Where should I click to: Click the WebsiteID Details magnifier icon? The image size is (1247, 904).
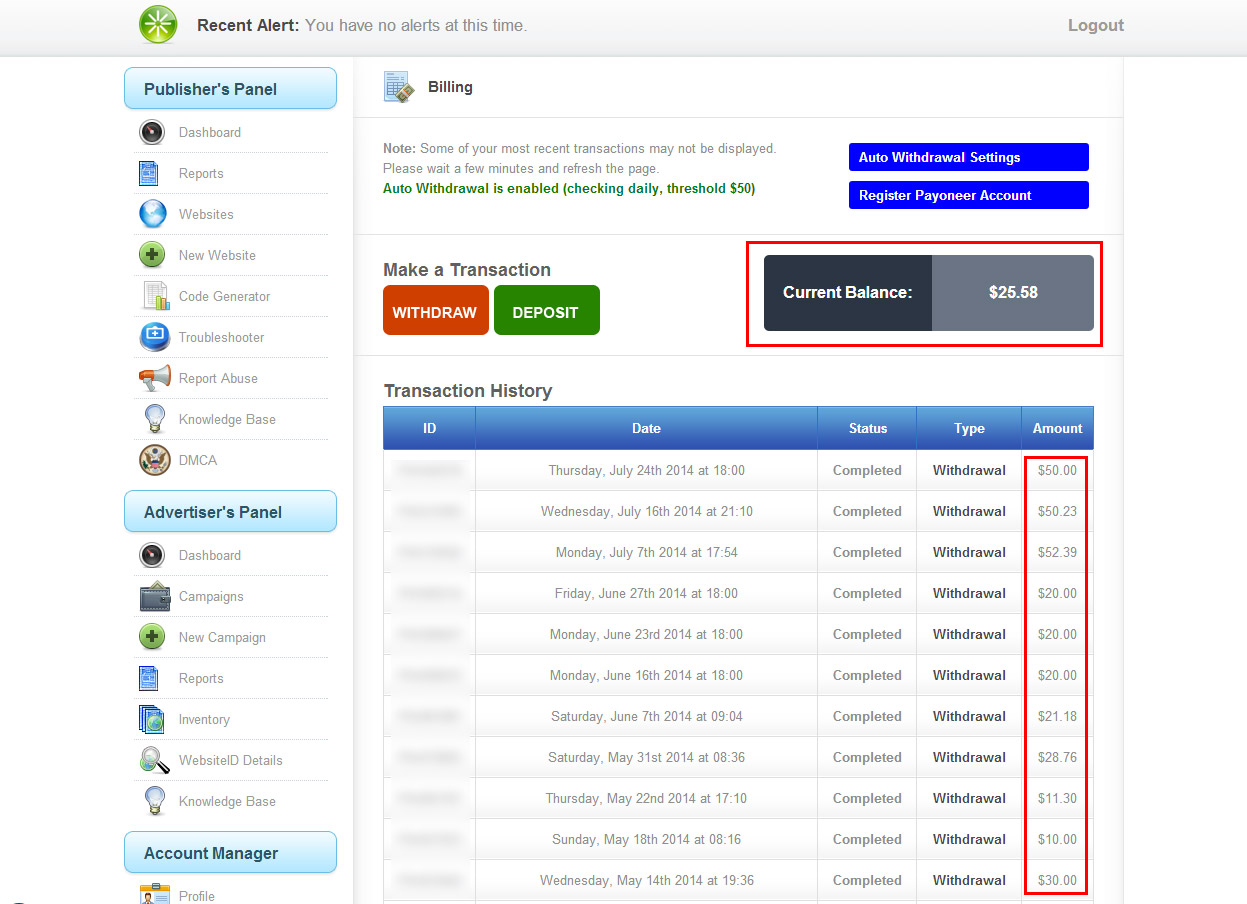[x=154, y=760]
